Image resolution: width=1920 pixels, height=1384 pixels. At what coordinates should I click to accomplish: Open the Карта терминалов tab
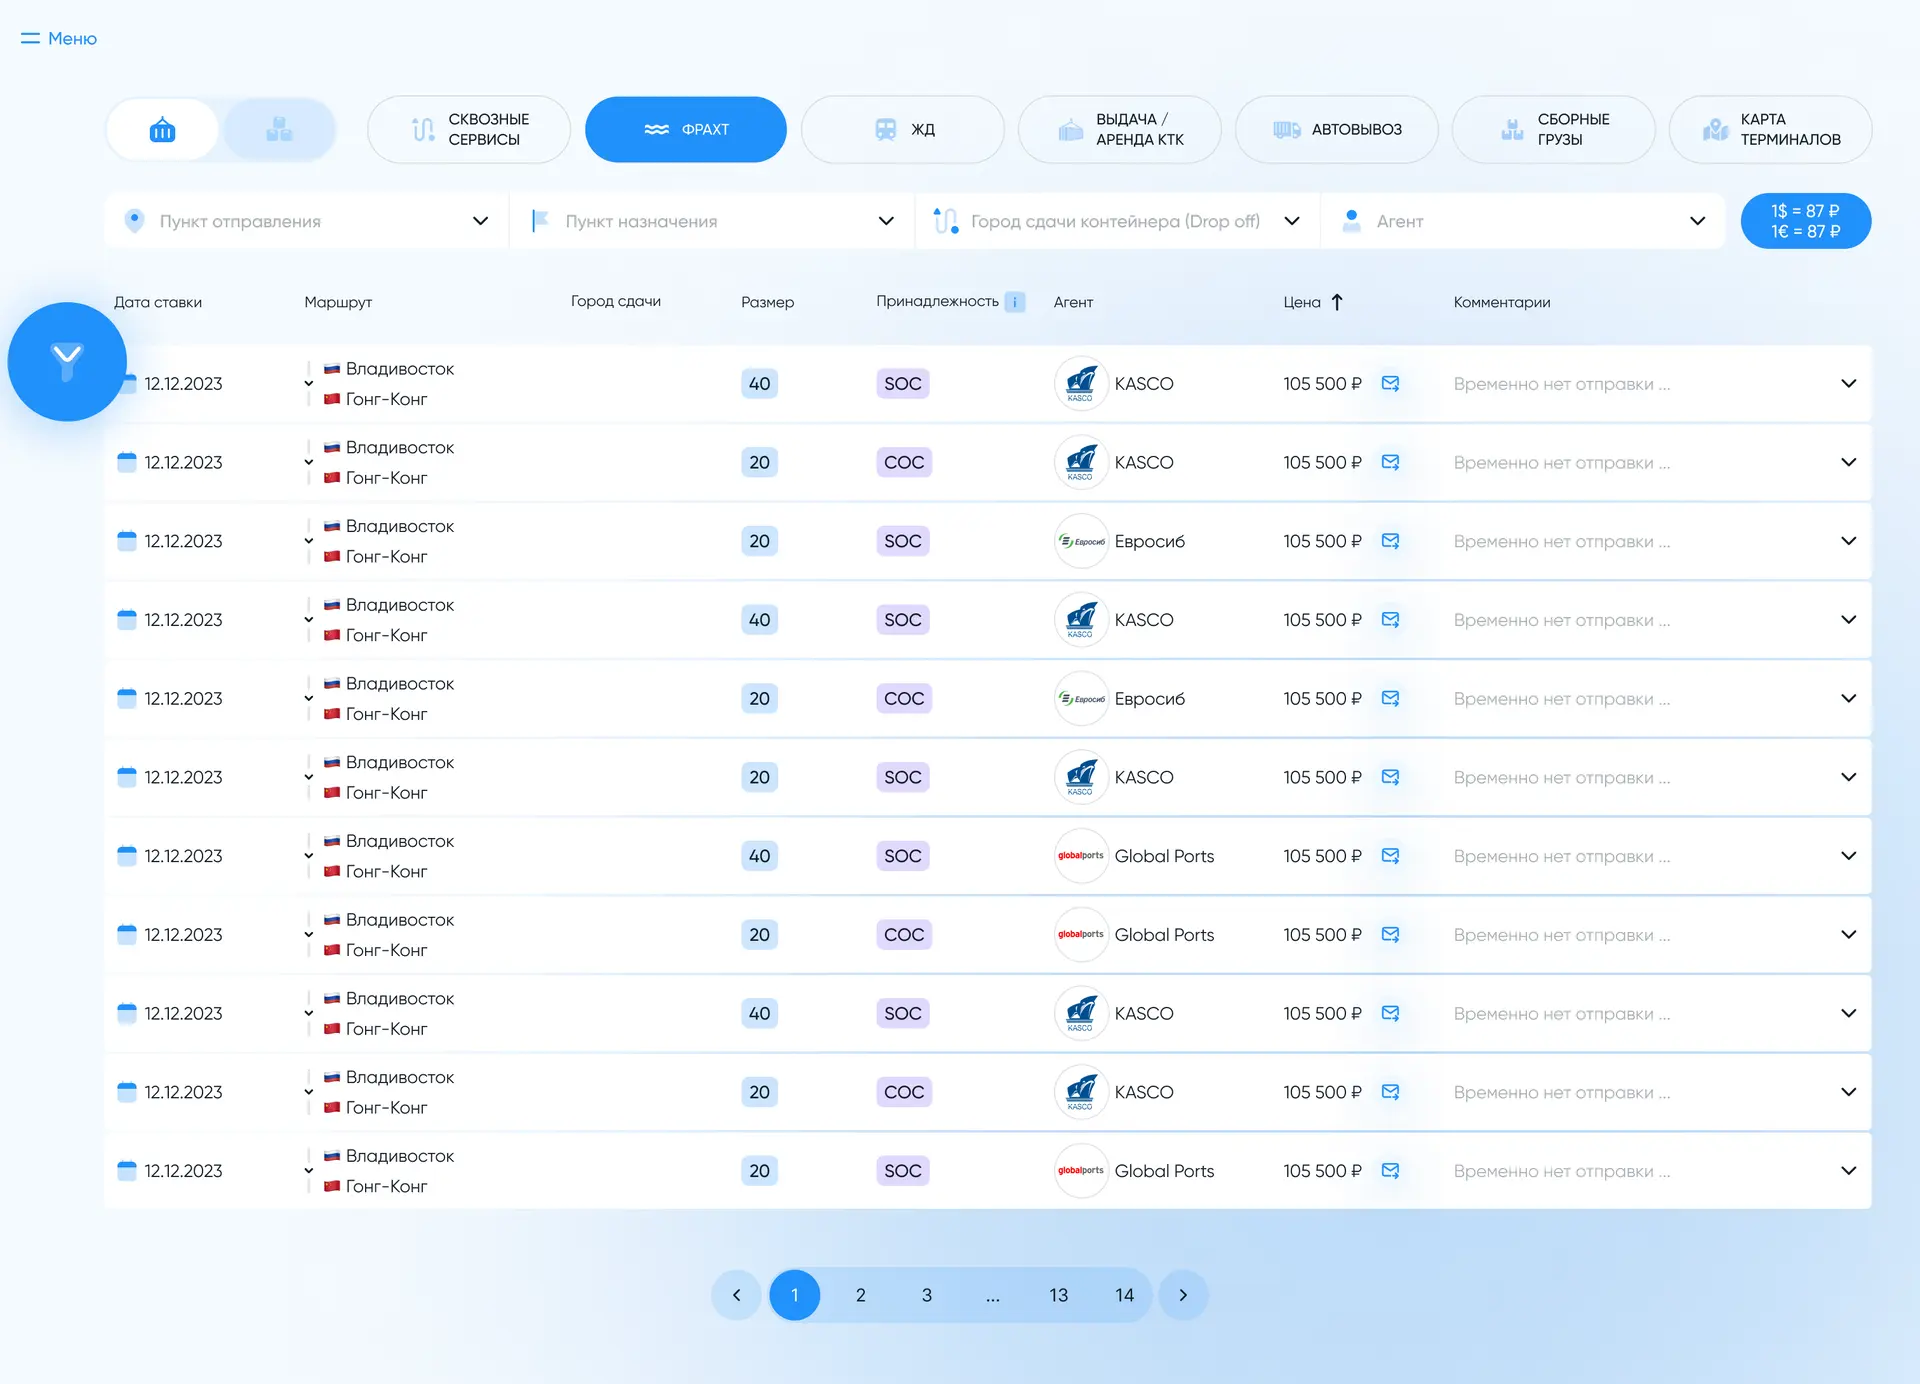point(1770,129)
